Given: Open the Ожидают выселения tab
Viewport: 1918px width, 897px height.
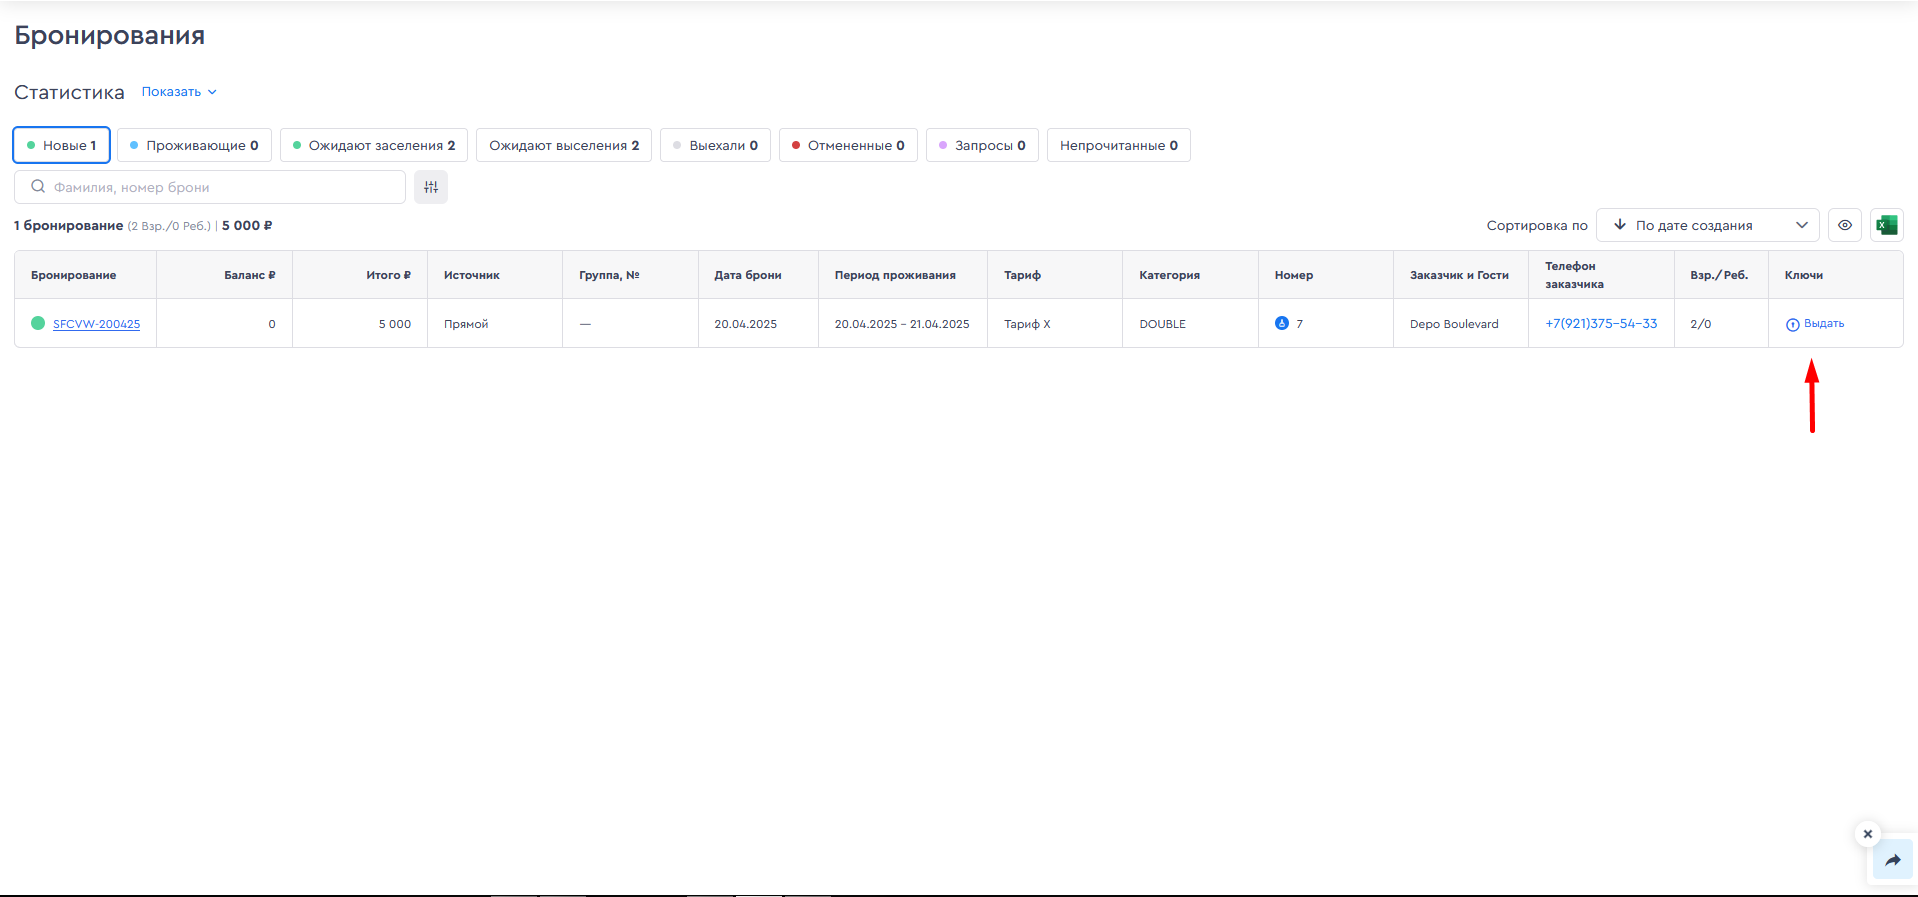Looking at the screenshot, I should pos(564,145).
